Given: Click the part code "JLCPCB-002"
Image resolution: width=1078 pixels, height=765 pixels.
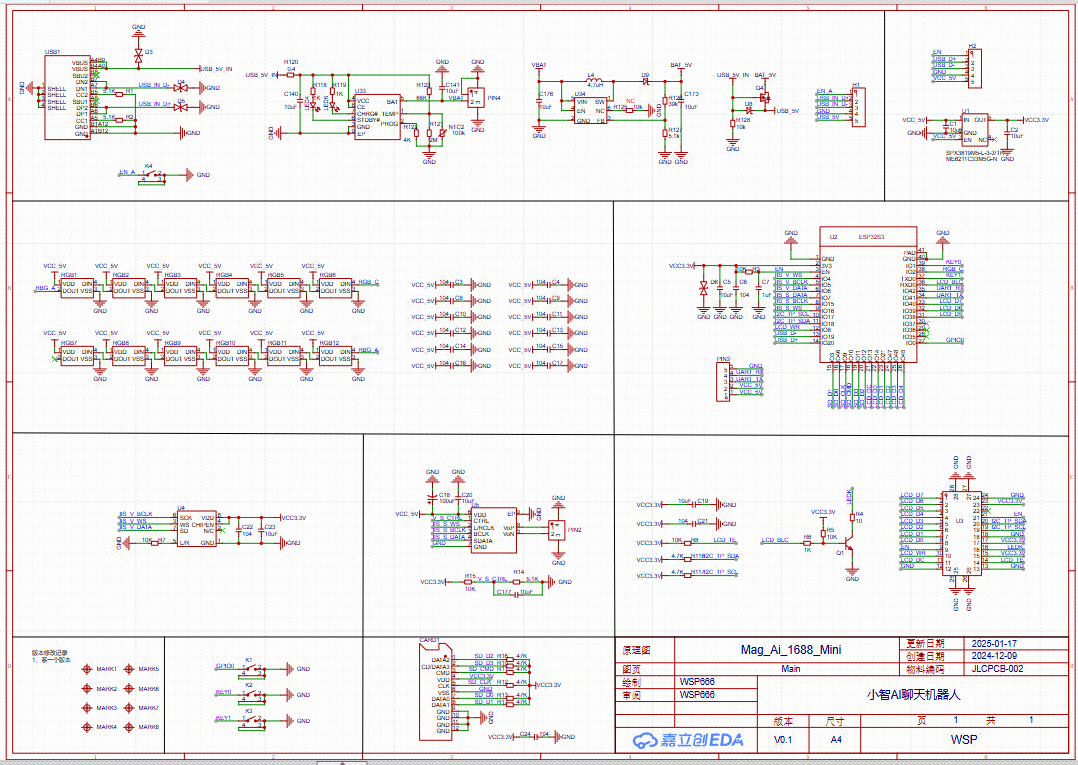Looking at the screenshot, I should coord(997,668).
